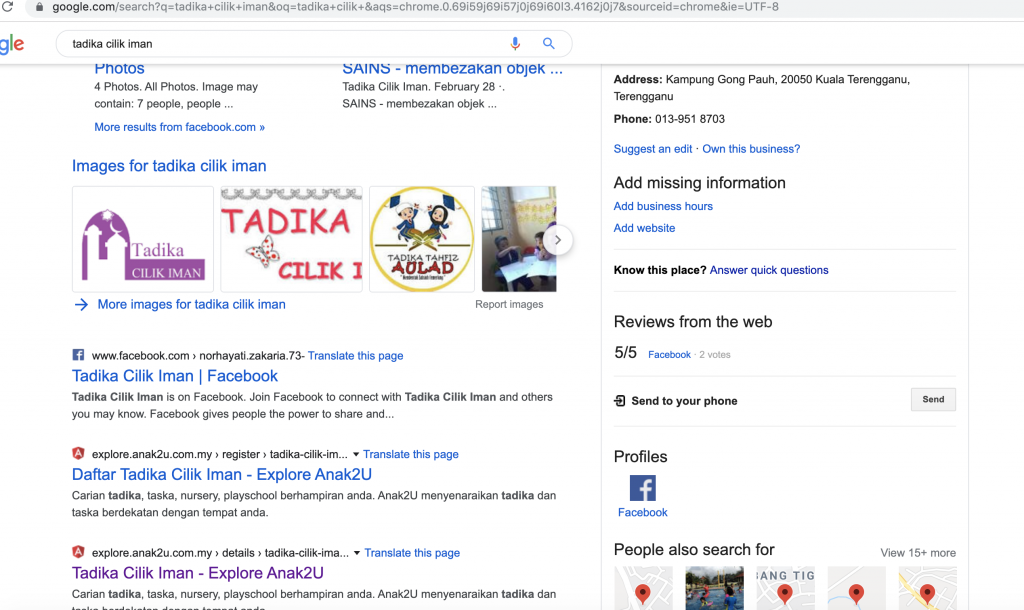Screen dimensions: 1024x610
Task: Click Add website
Action: tap(645, 228)
